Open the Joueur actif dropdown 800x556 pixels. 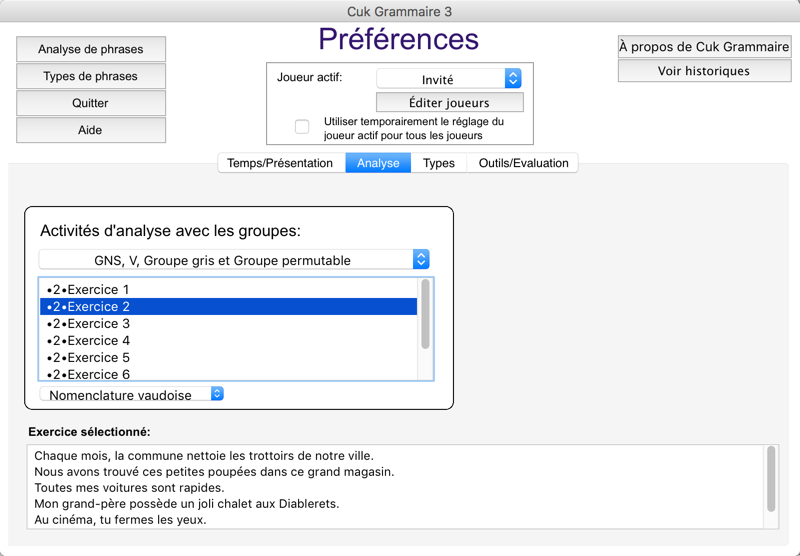448,79
